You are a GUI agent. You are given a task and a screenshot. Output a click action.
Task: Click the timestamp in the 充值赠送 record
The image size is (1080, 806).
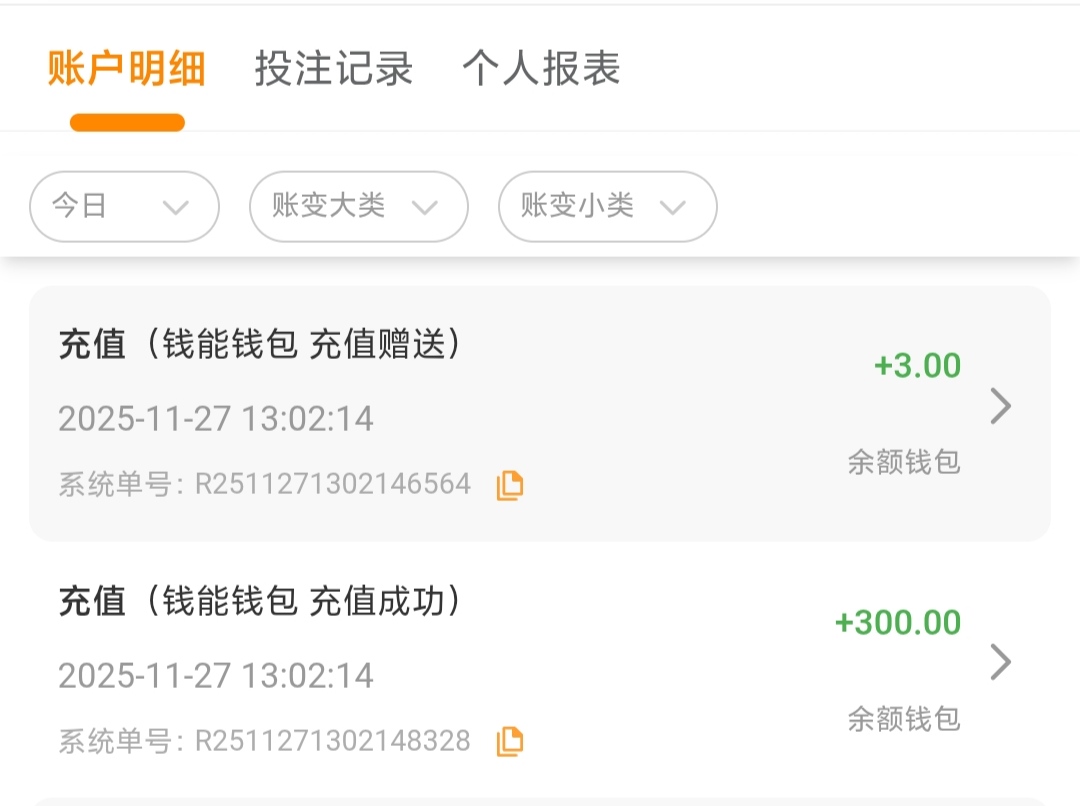point(216,418)
